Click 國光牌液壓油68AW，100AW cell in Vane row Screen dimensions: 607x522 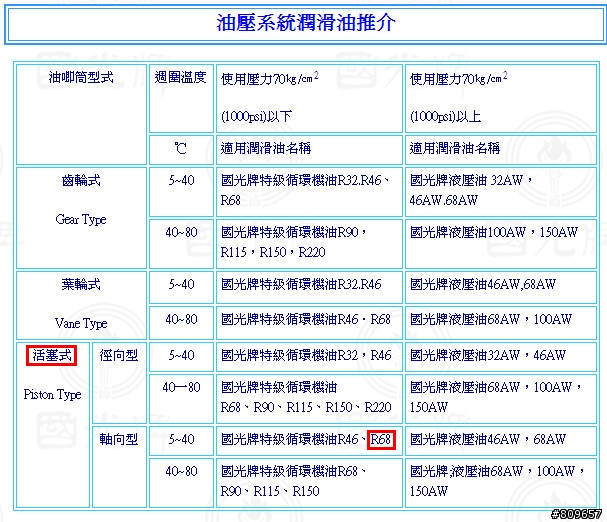point(501,323)
